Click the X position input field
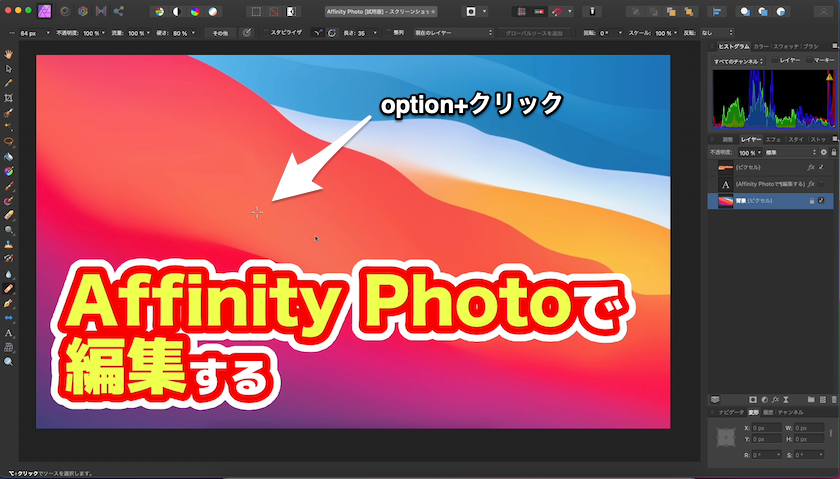The image size is (840, 479). tap(767, 428)
